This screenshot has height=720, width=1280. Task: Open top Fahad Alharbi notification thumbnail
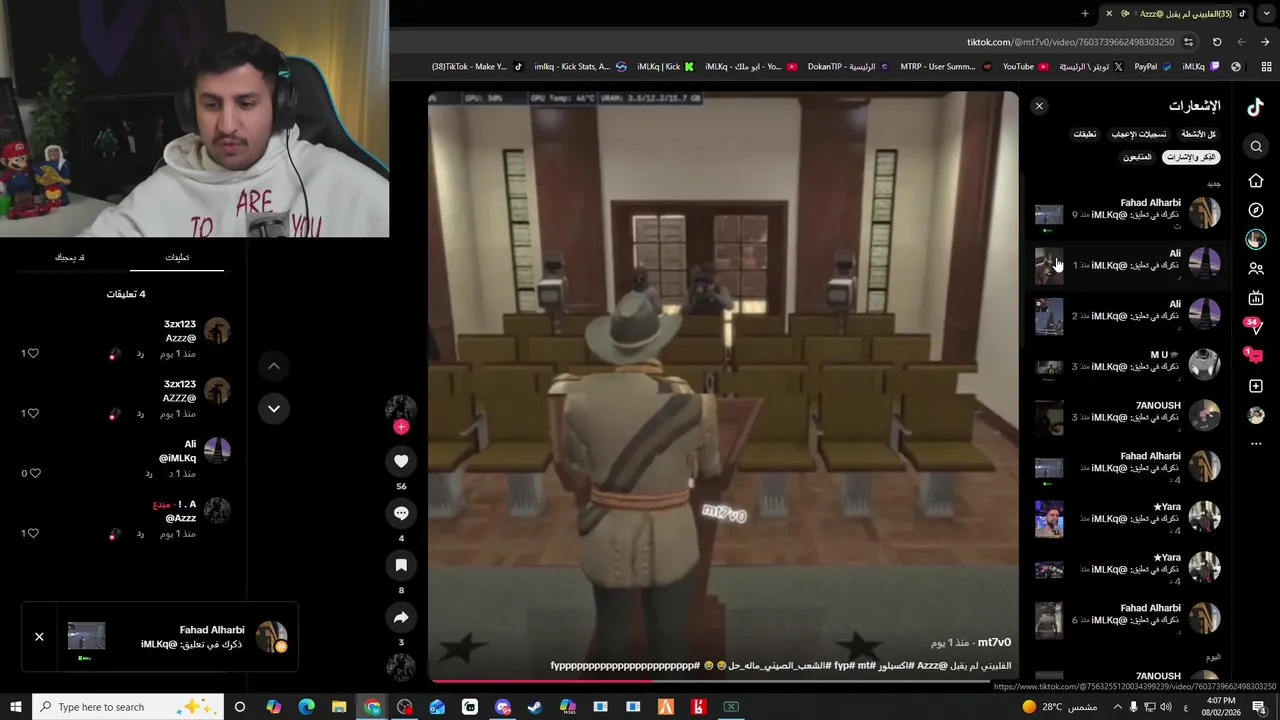coord(1049,214)
